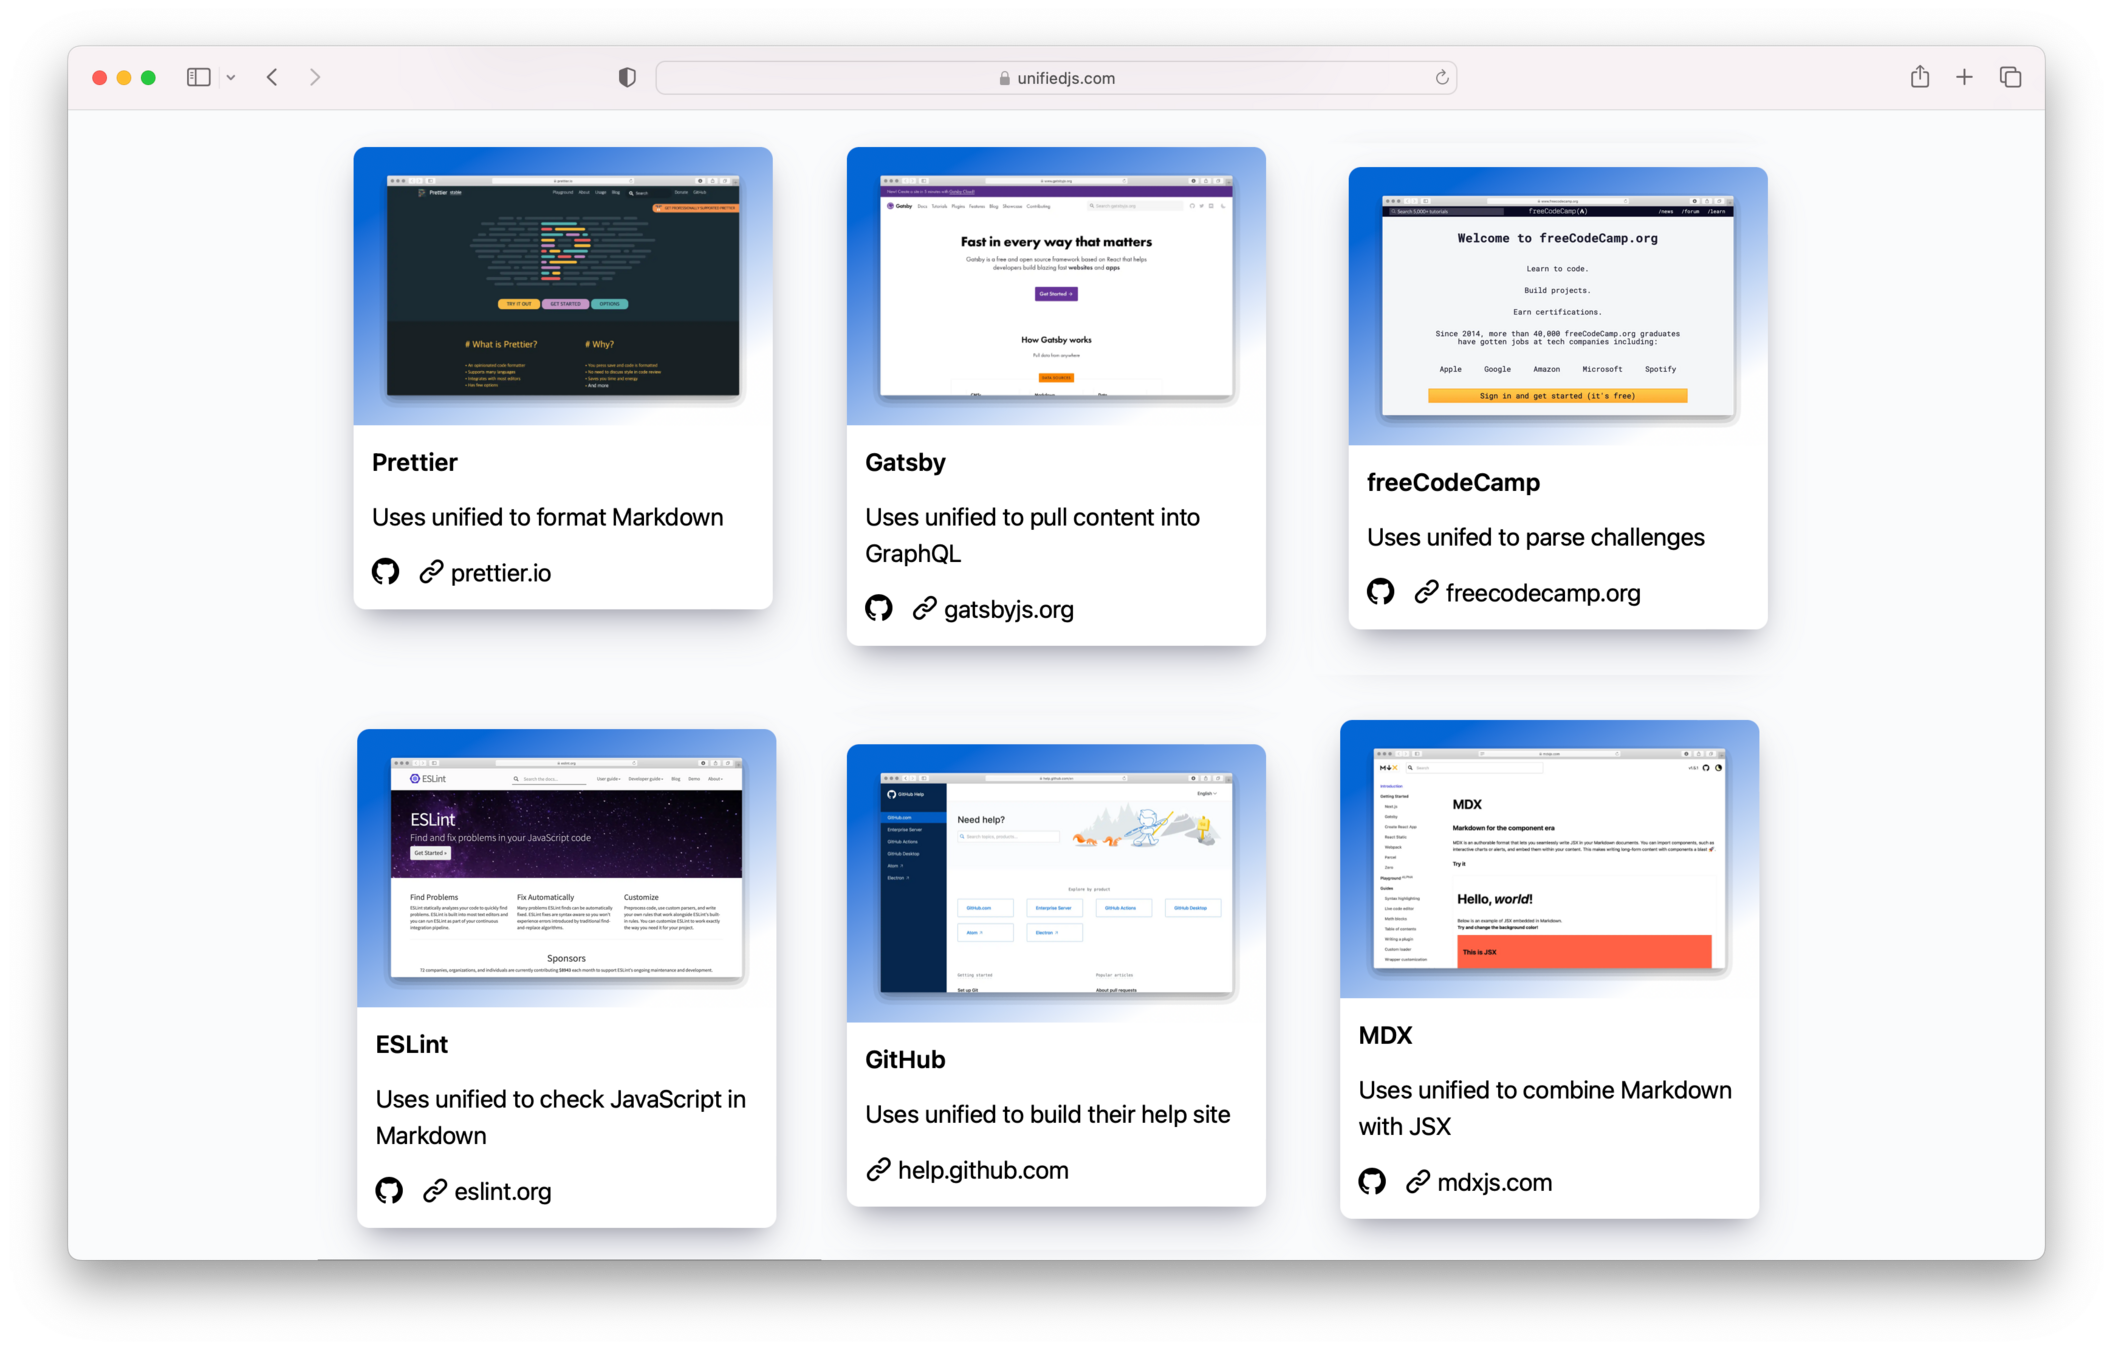The height and width of the screenshot is (1350, 2113).
Task: Open the help.github.com link
Action: coord(982,1170)
